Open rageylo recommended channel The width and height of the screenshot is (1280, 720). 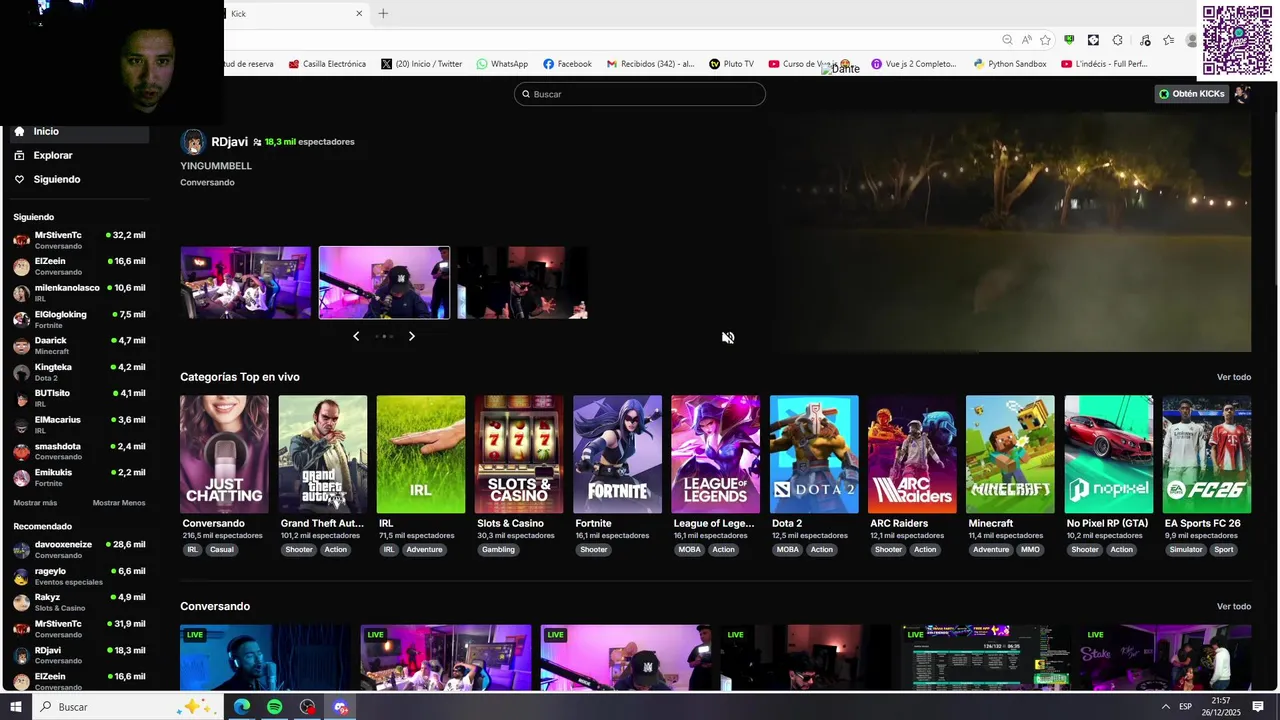(x=80, y=576)
